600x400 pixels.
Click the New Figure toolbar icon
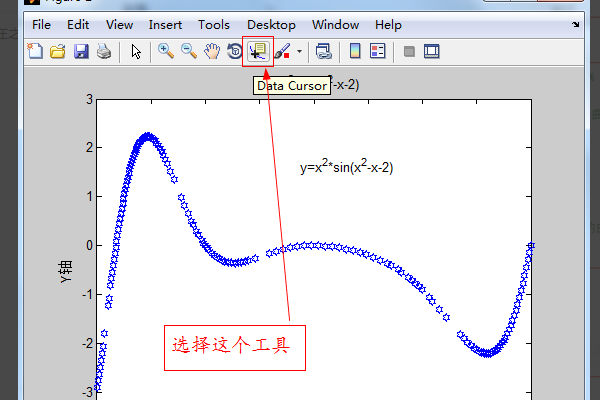36,51
